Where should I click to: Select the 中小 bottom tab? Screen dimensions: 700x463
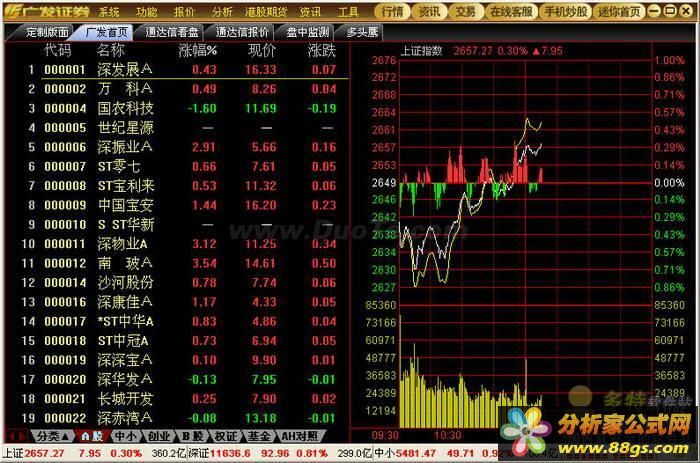pyautogui.click(x=126, y=436)
